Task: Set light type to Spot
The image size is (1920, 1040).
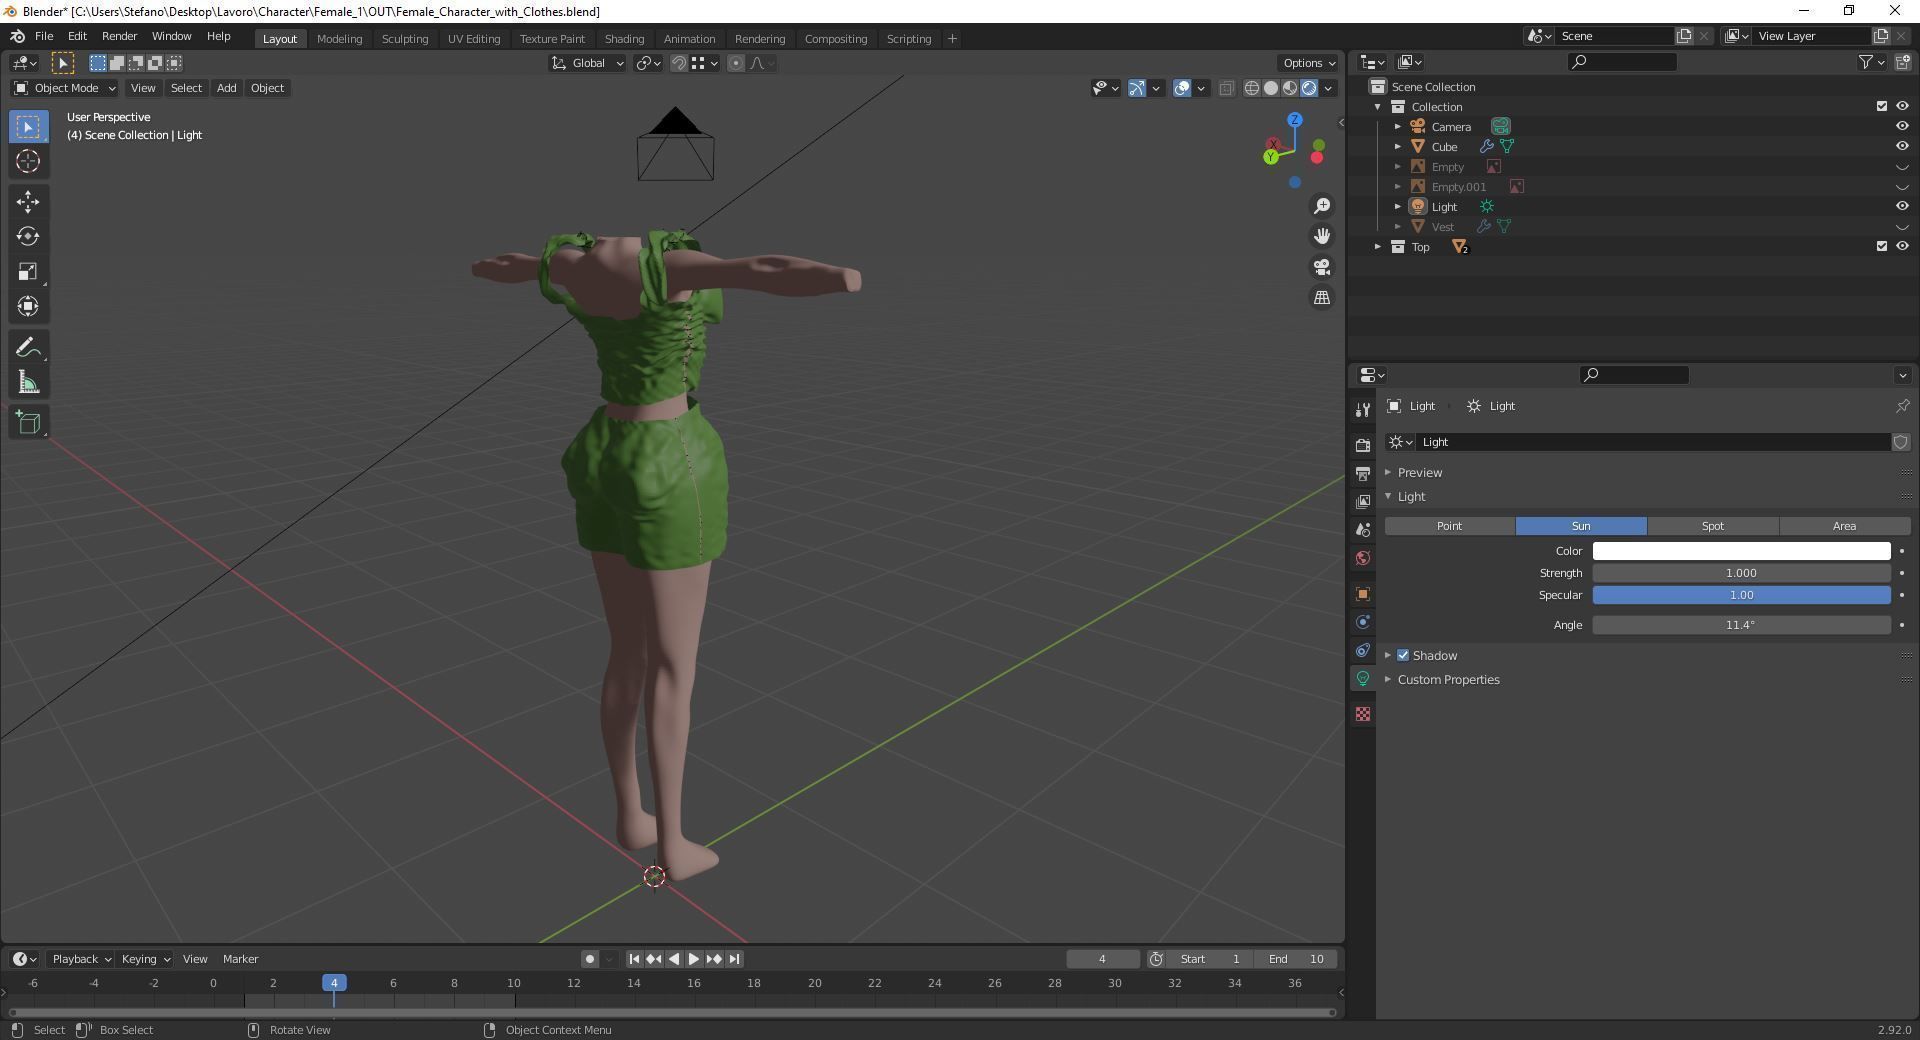Action: click(x=1713, y=526)
